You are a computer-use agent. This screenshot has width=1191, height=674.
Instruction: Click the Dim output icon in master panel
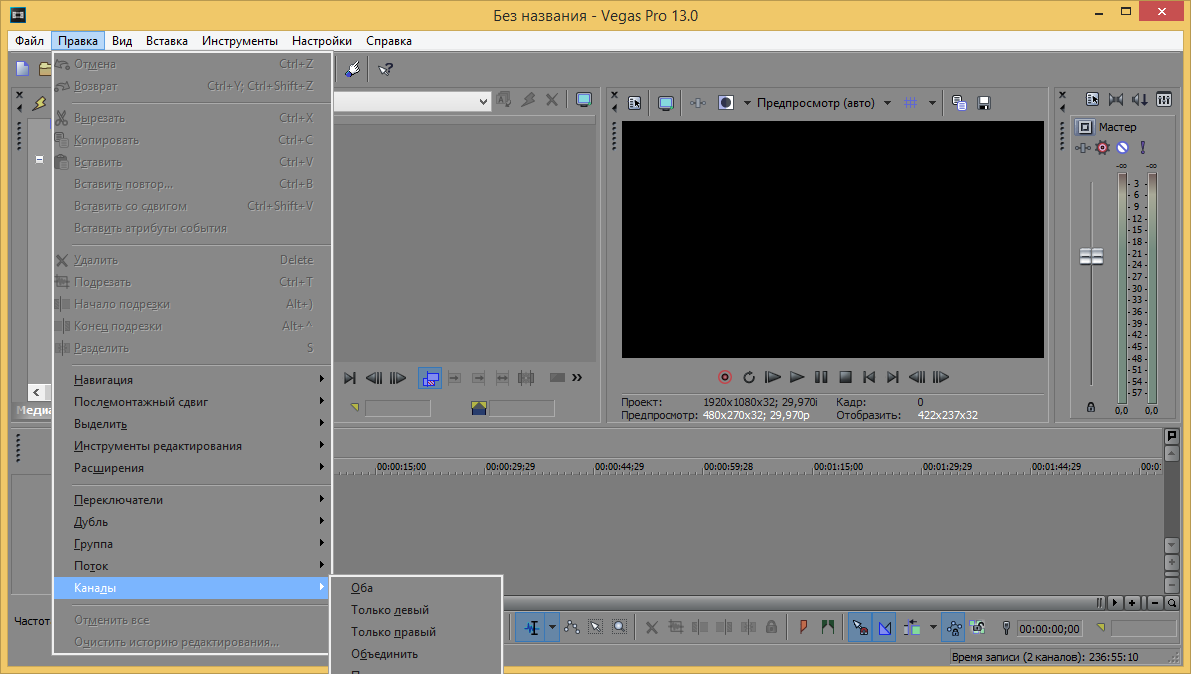(x=1140, y=99)
